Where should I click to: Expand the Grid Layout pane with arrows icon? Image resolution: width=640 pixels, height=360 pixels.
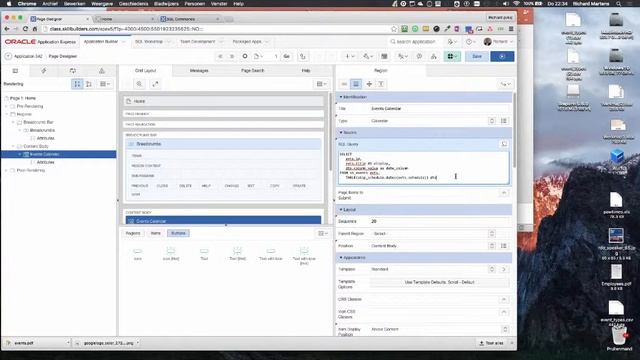click(155, 84)
